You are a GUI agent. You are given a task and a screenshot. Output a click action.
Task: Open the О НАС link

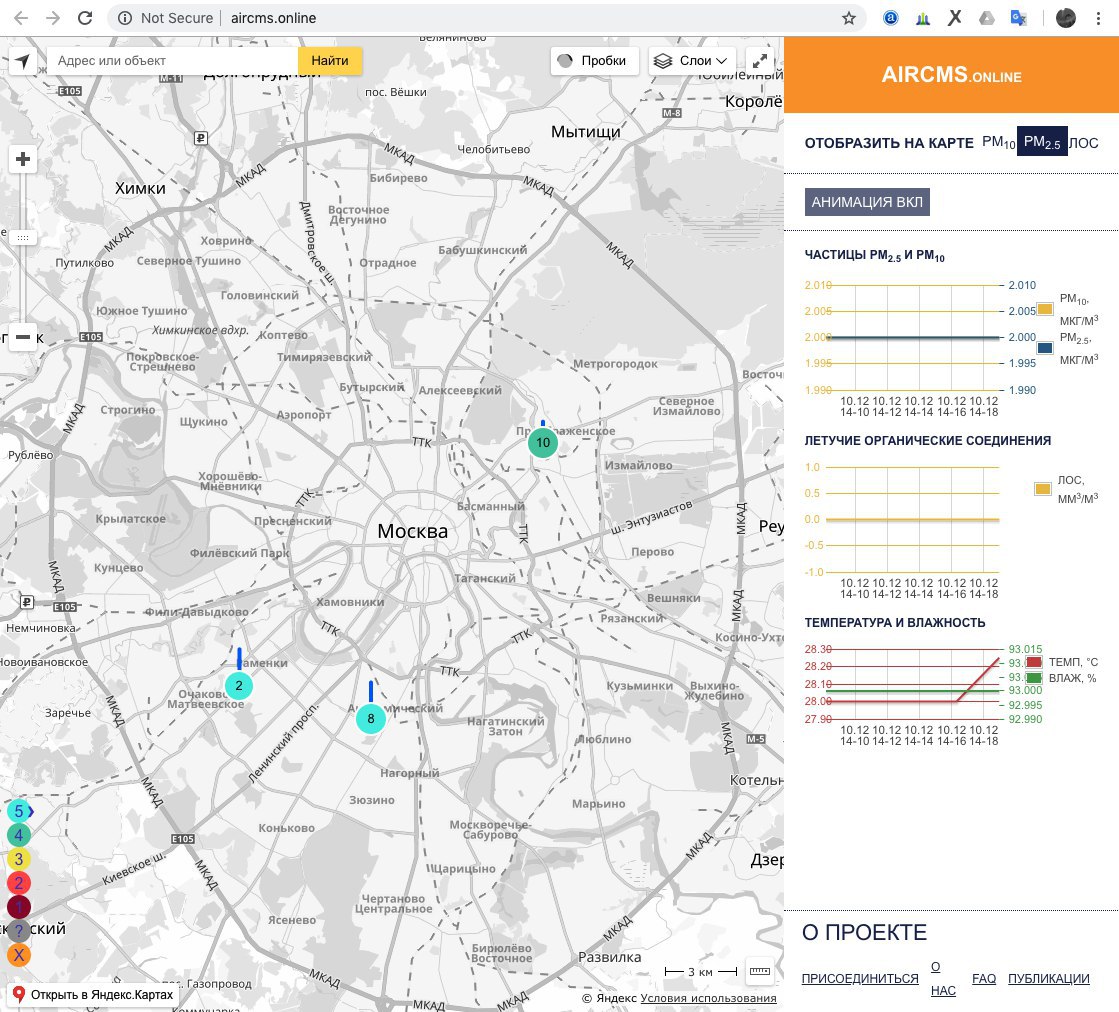click(x=943, y=978)
